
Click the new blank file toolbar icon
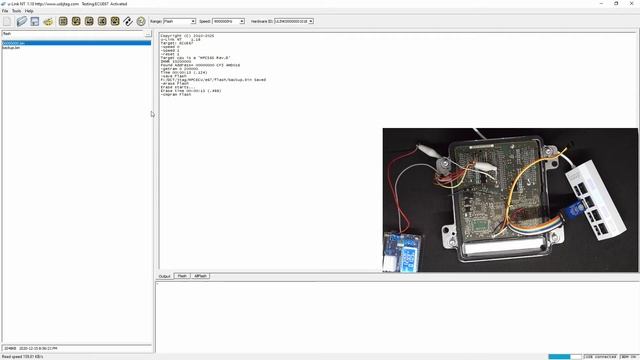pos(7,21)
